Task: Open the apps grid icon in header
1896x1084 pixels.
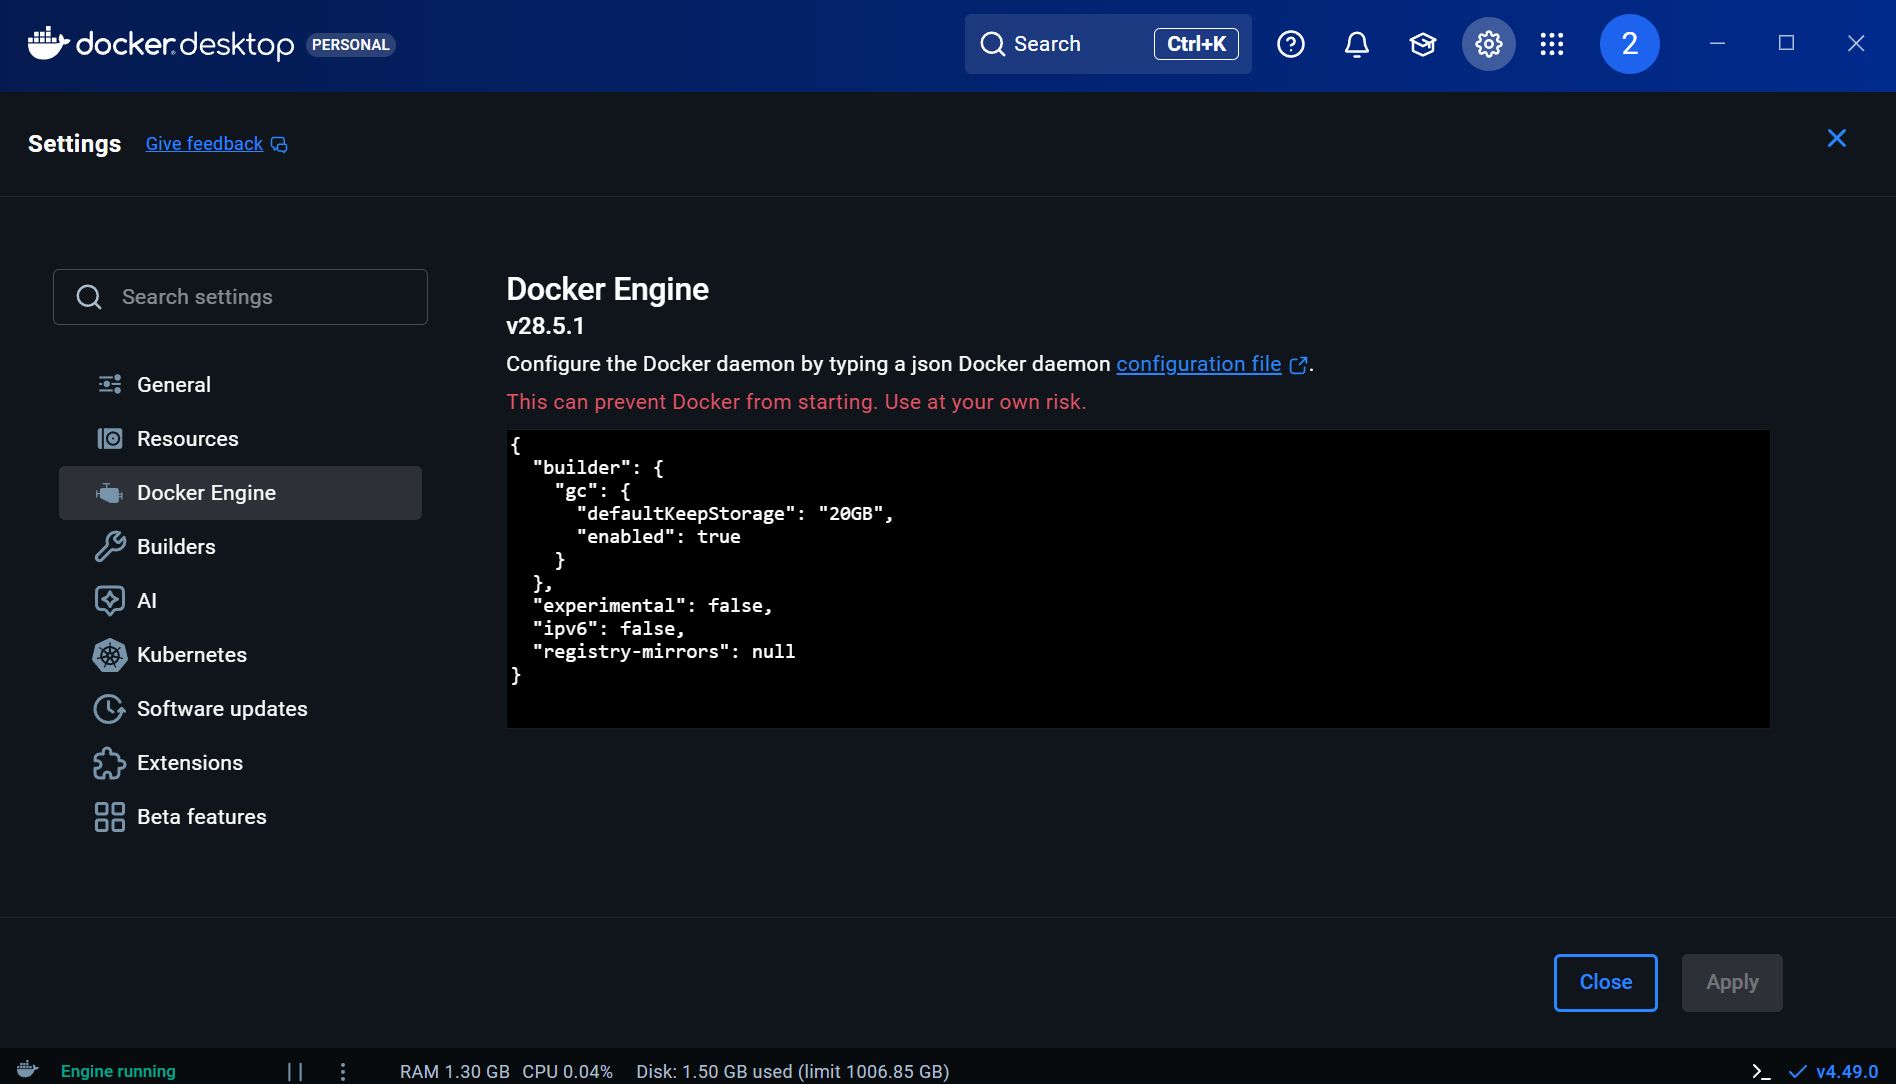Action: 1552,44
